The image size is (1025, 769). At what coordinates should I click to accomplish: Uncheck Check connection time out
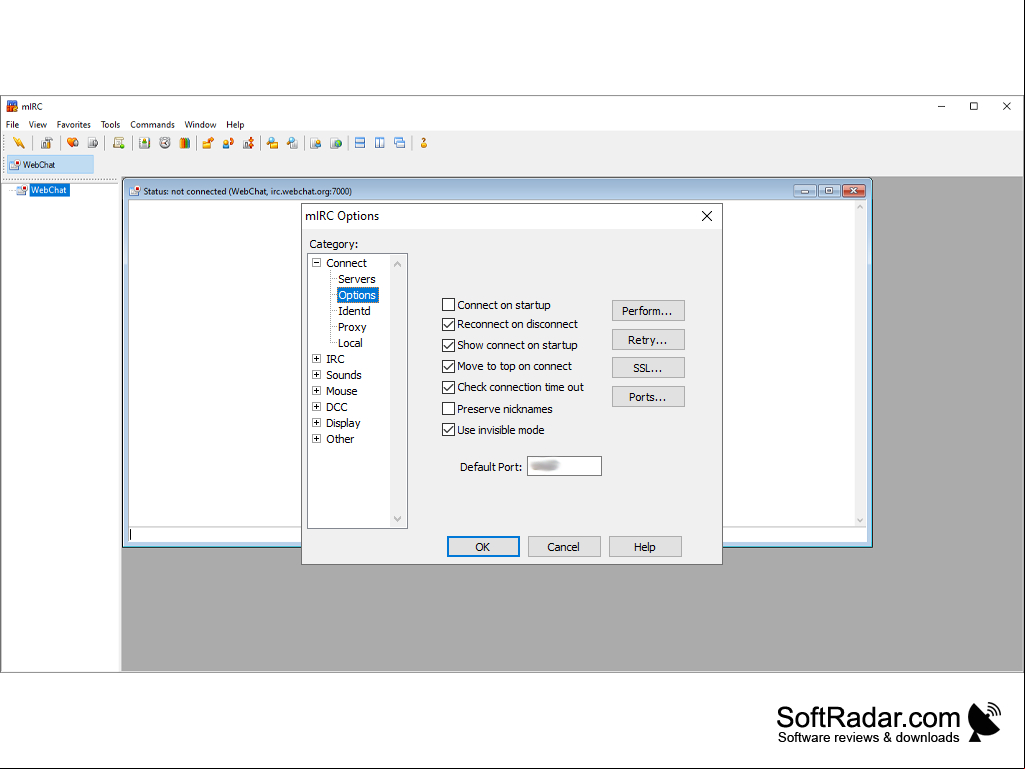point(448,387)
